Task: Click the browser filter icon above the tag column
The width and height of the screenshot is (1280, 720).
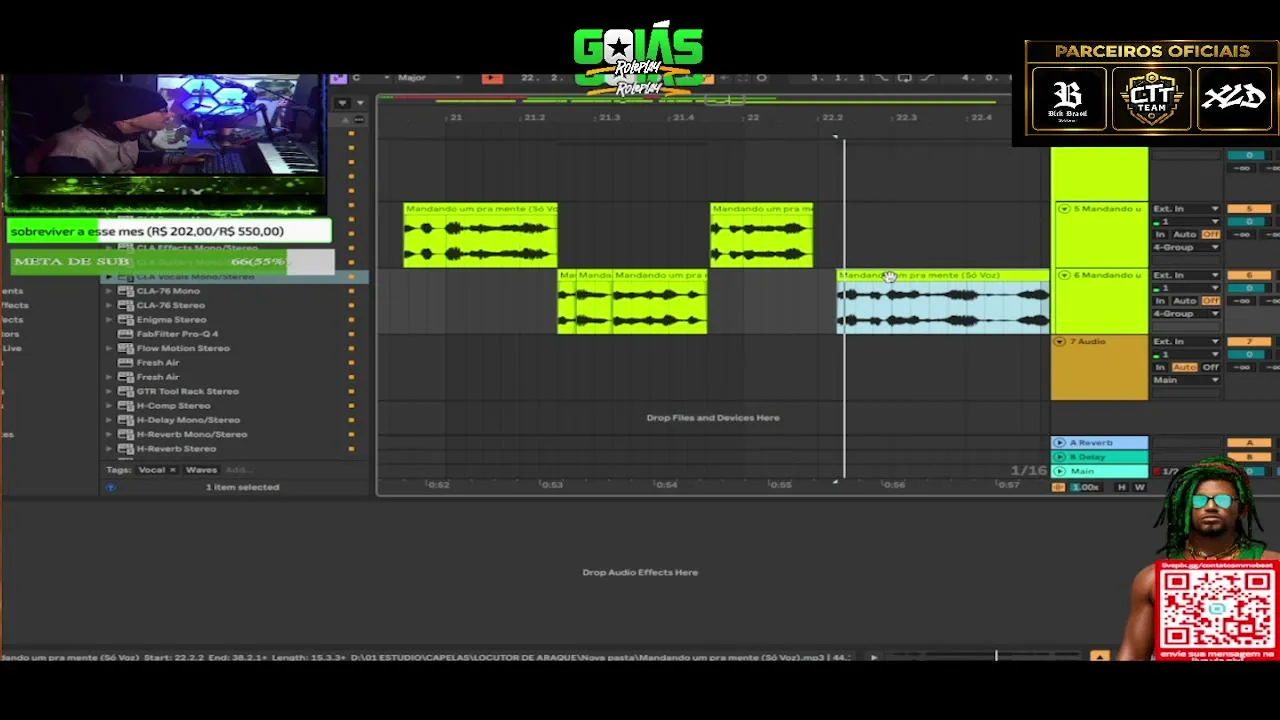Action: click(343, 103)
